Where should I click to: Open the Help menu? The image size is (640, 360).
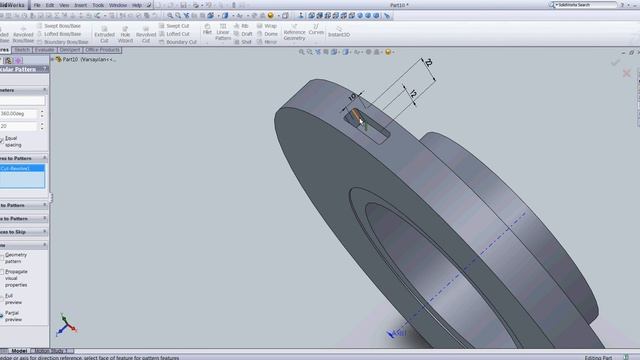[x=137, y=5]
